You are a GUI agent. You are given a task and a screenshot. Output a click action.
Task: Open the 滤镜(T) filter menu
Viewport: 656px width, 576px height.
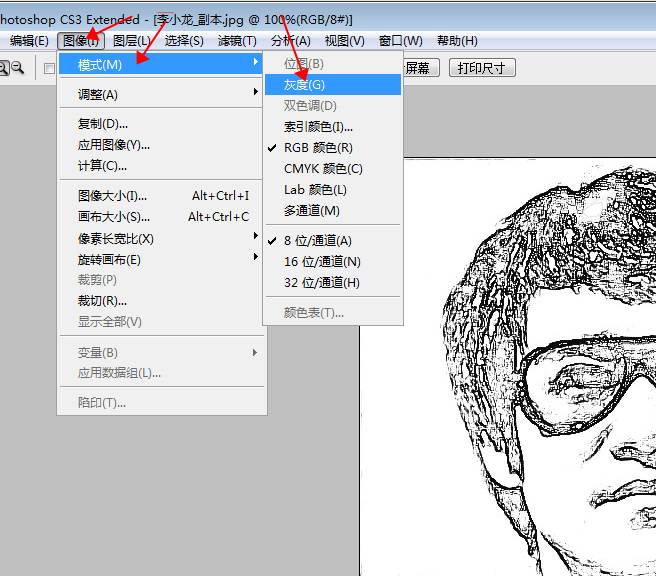coord(237,41)
